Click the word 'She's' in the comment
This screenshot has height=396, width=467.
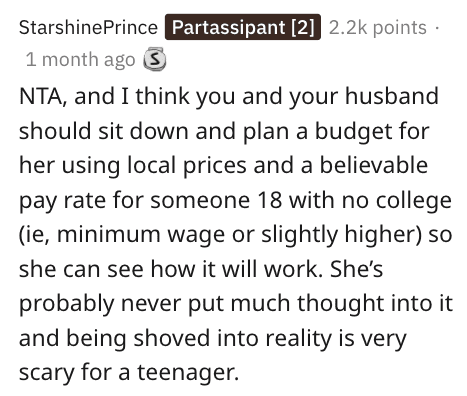tap(356, 269)
